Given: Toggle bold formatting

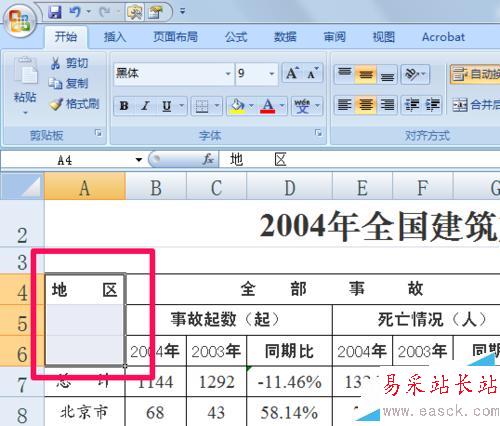Looking at the screenshot, I should pyautogui.click(x=124, y=106).
